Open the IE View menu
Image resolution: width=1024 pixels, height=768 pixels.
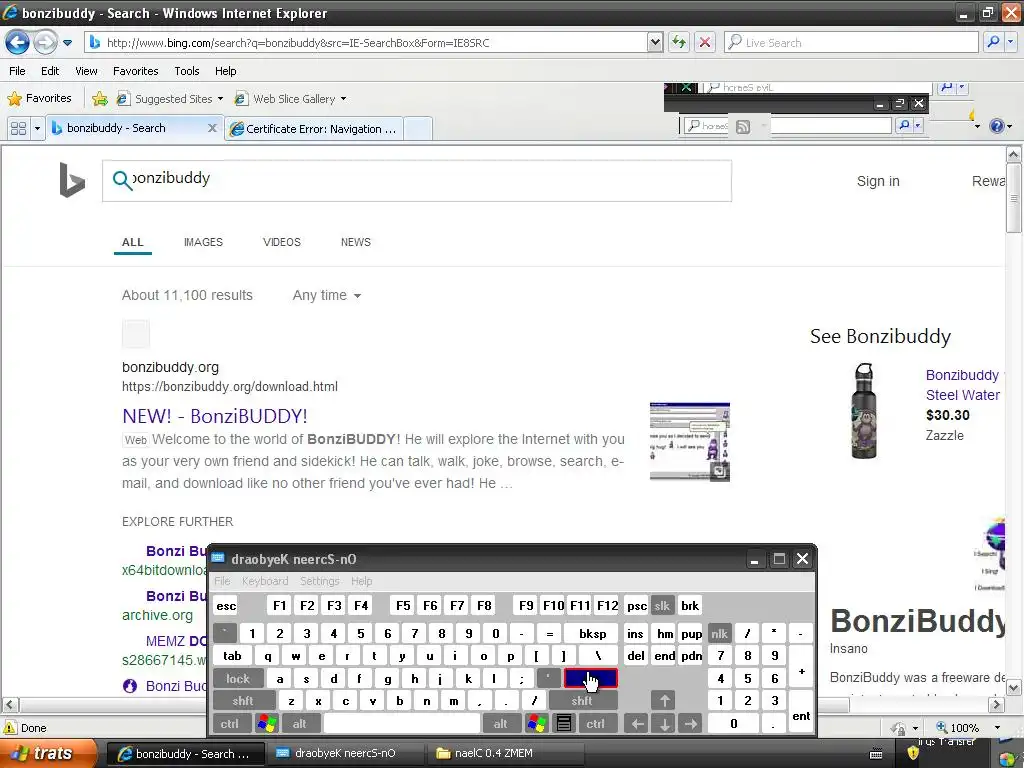tap(86, 71)
